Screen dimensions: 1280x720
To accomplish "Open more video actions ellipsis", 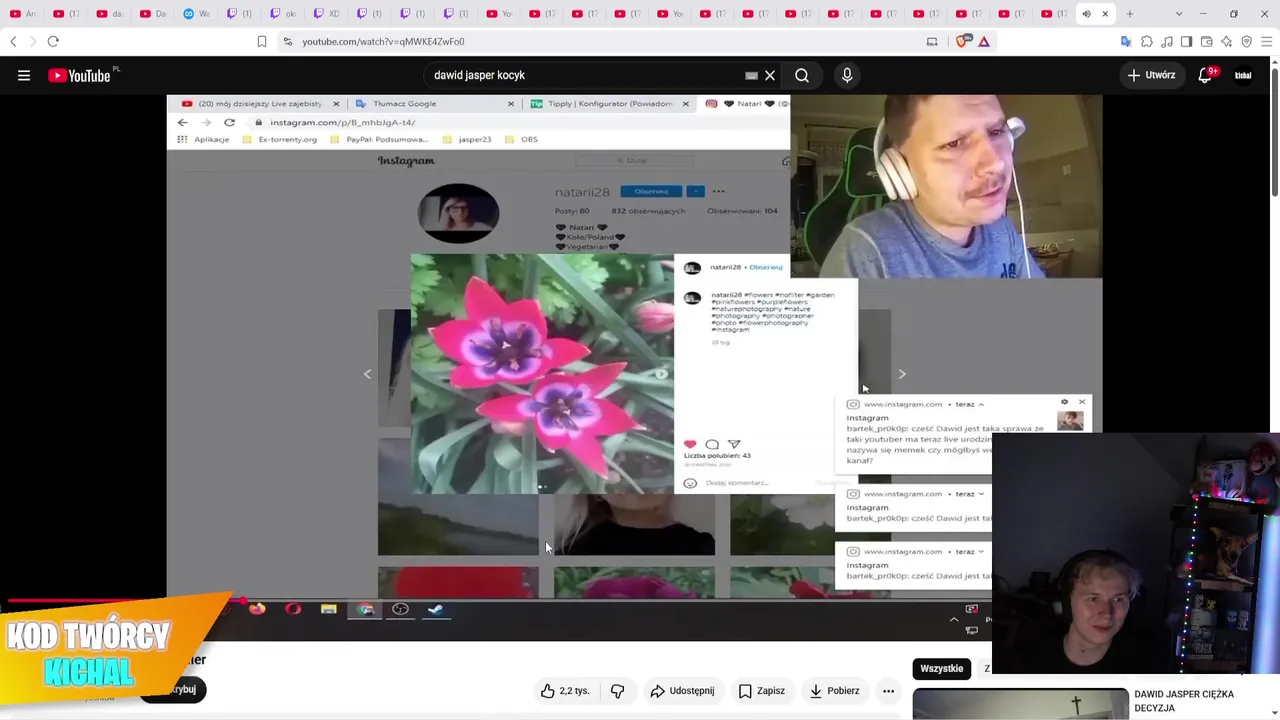I will [x=888, y=691].
